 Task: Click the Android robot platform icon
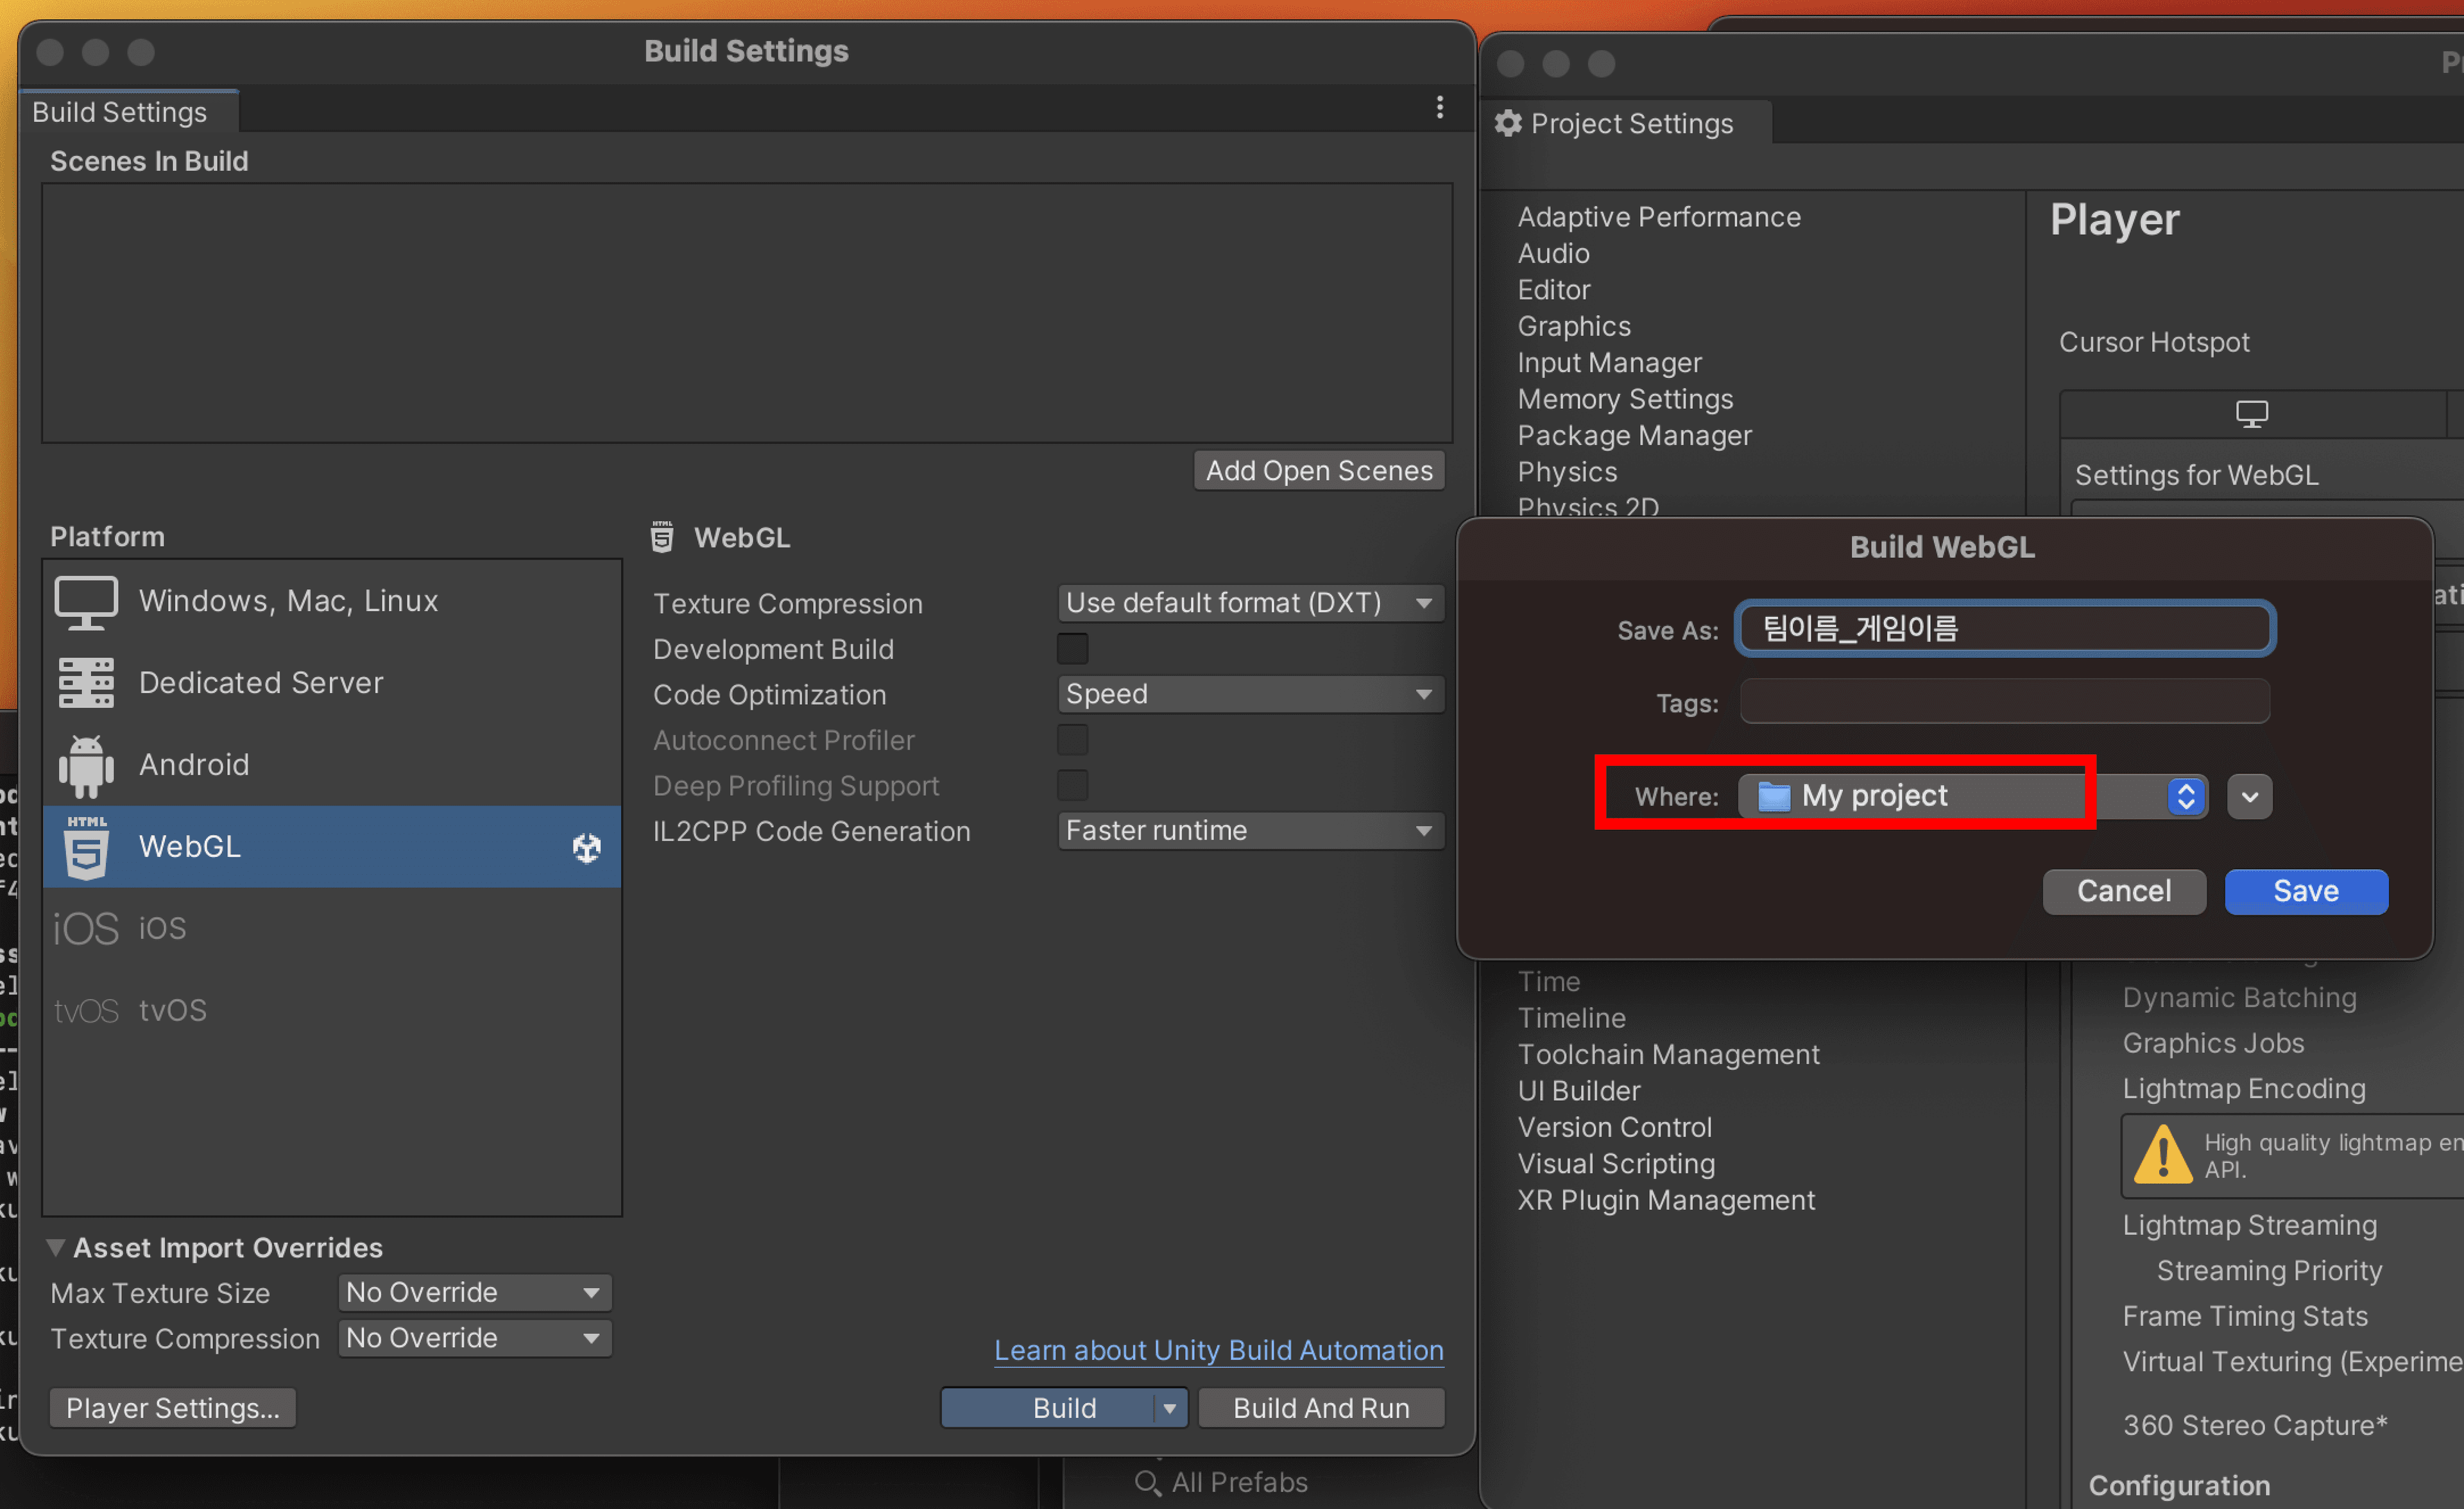86,766
